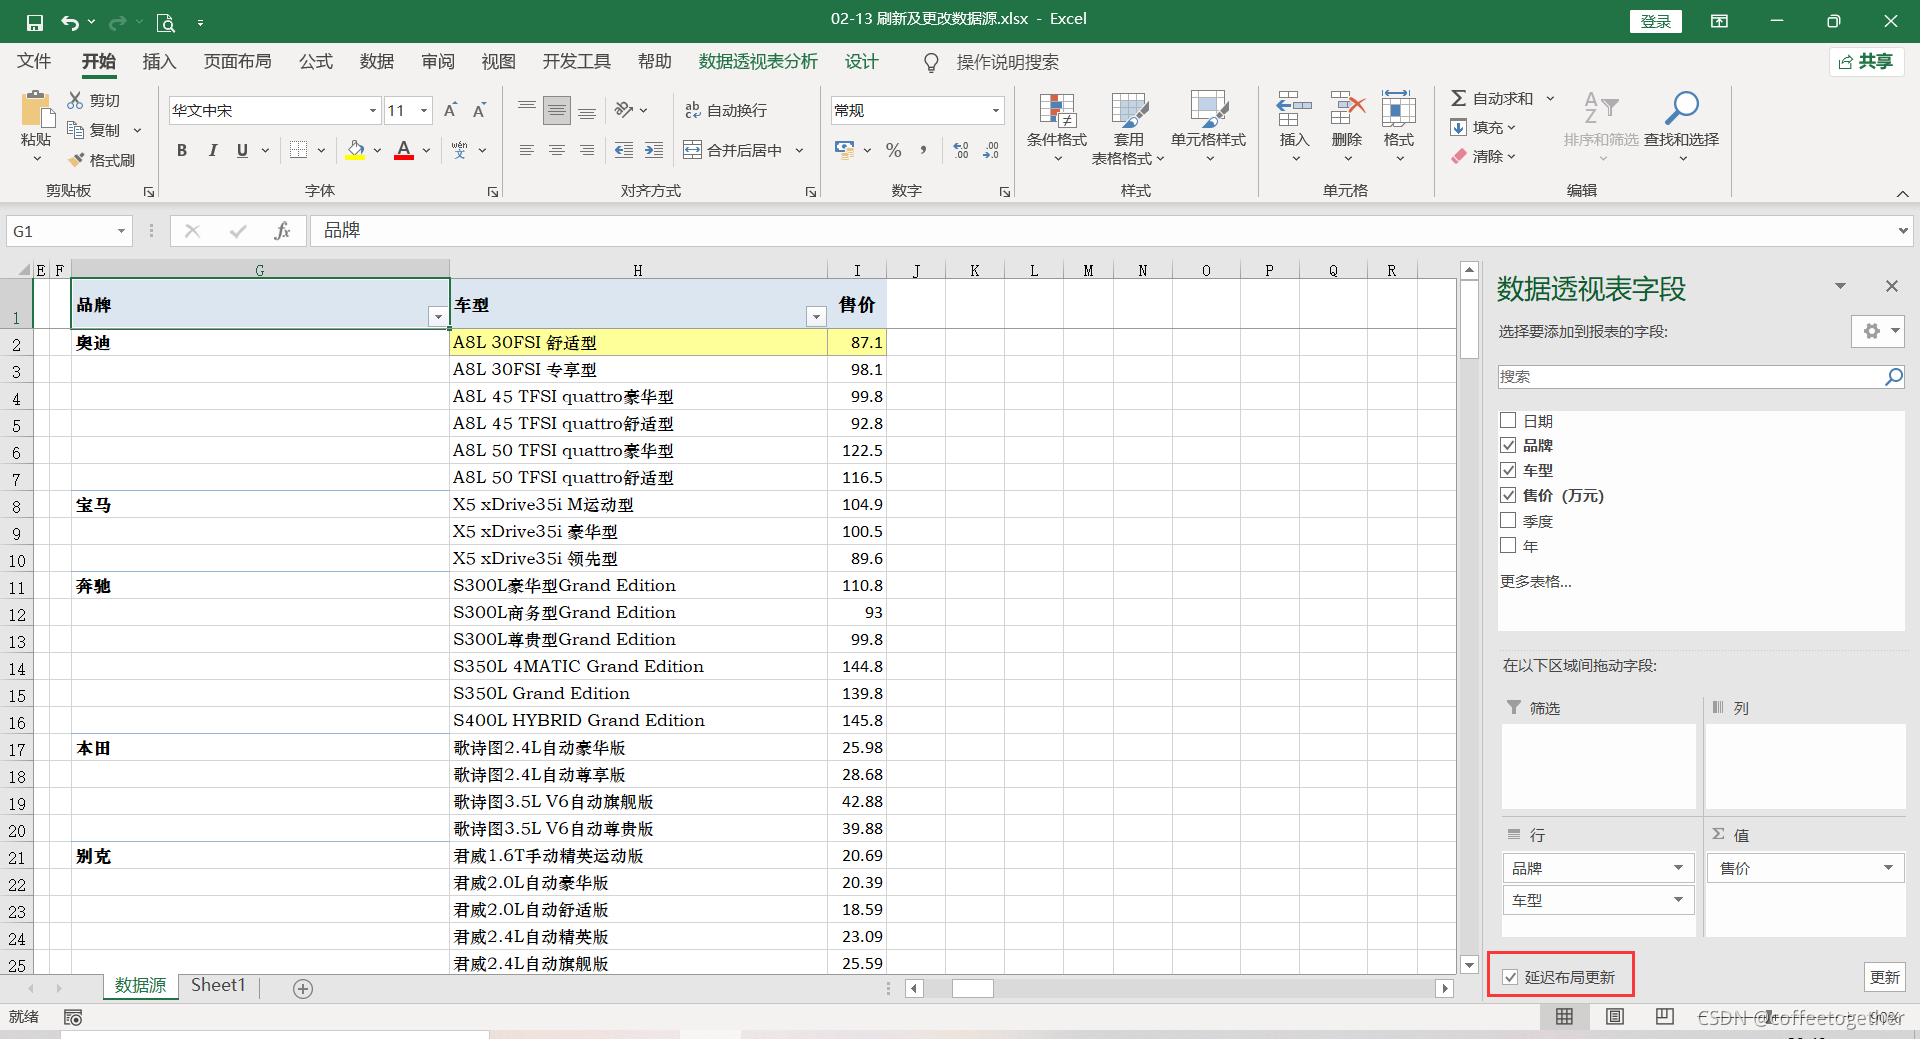Image resolution: width=1920 pixels, height=1039 pixels.
Task: Click the Cut scissors icon
Action: [76, 100]
